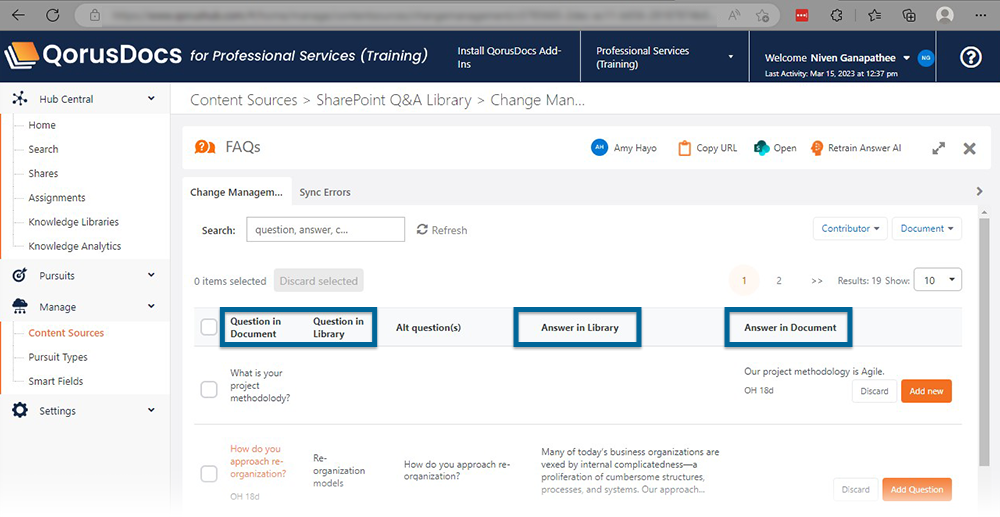This screenshot has width=1000, height=517.
Task: Open Professional Services (Training) hub dropdown
Action: coord(663,57)
